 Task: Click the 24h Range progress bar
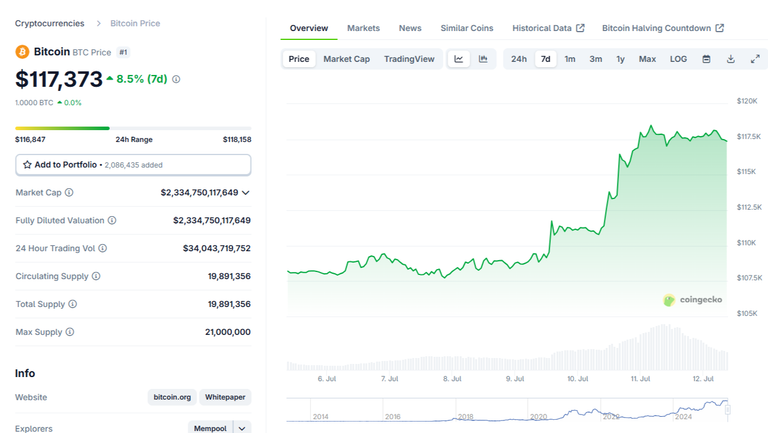[x=133, y=128]
